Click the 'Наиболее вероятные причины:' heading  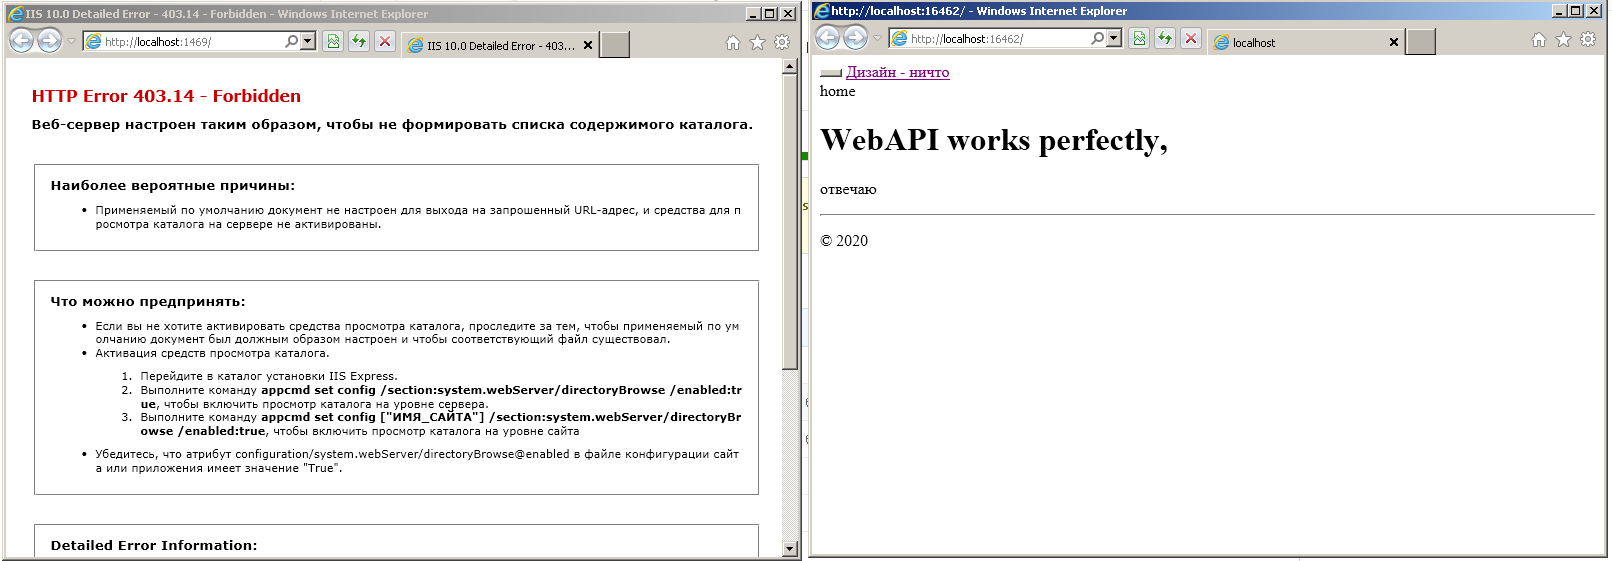(173, 186)
